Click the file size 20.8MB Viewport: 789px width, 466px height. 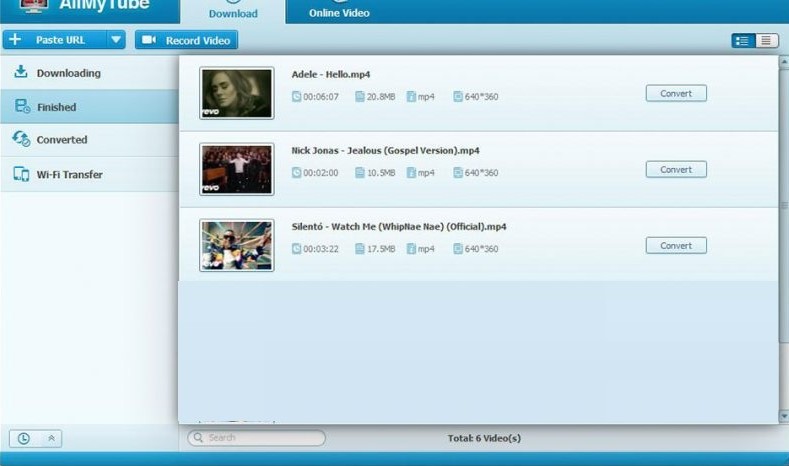[x=381, y=97]
